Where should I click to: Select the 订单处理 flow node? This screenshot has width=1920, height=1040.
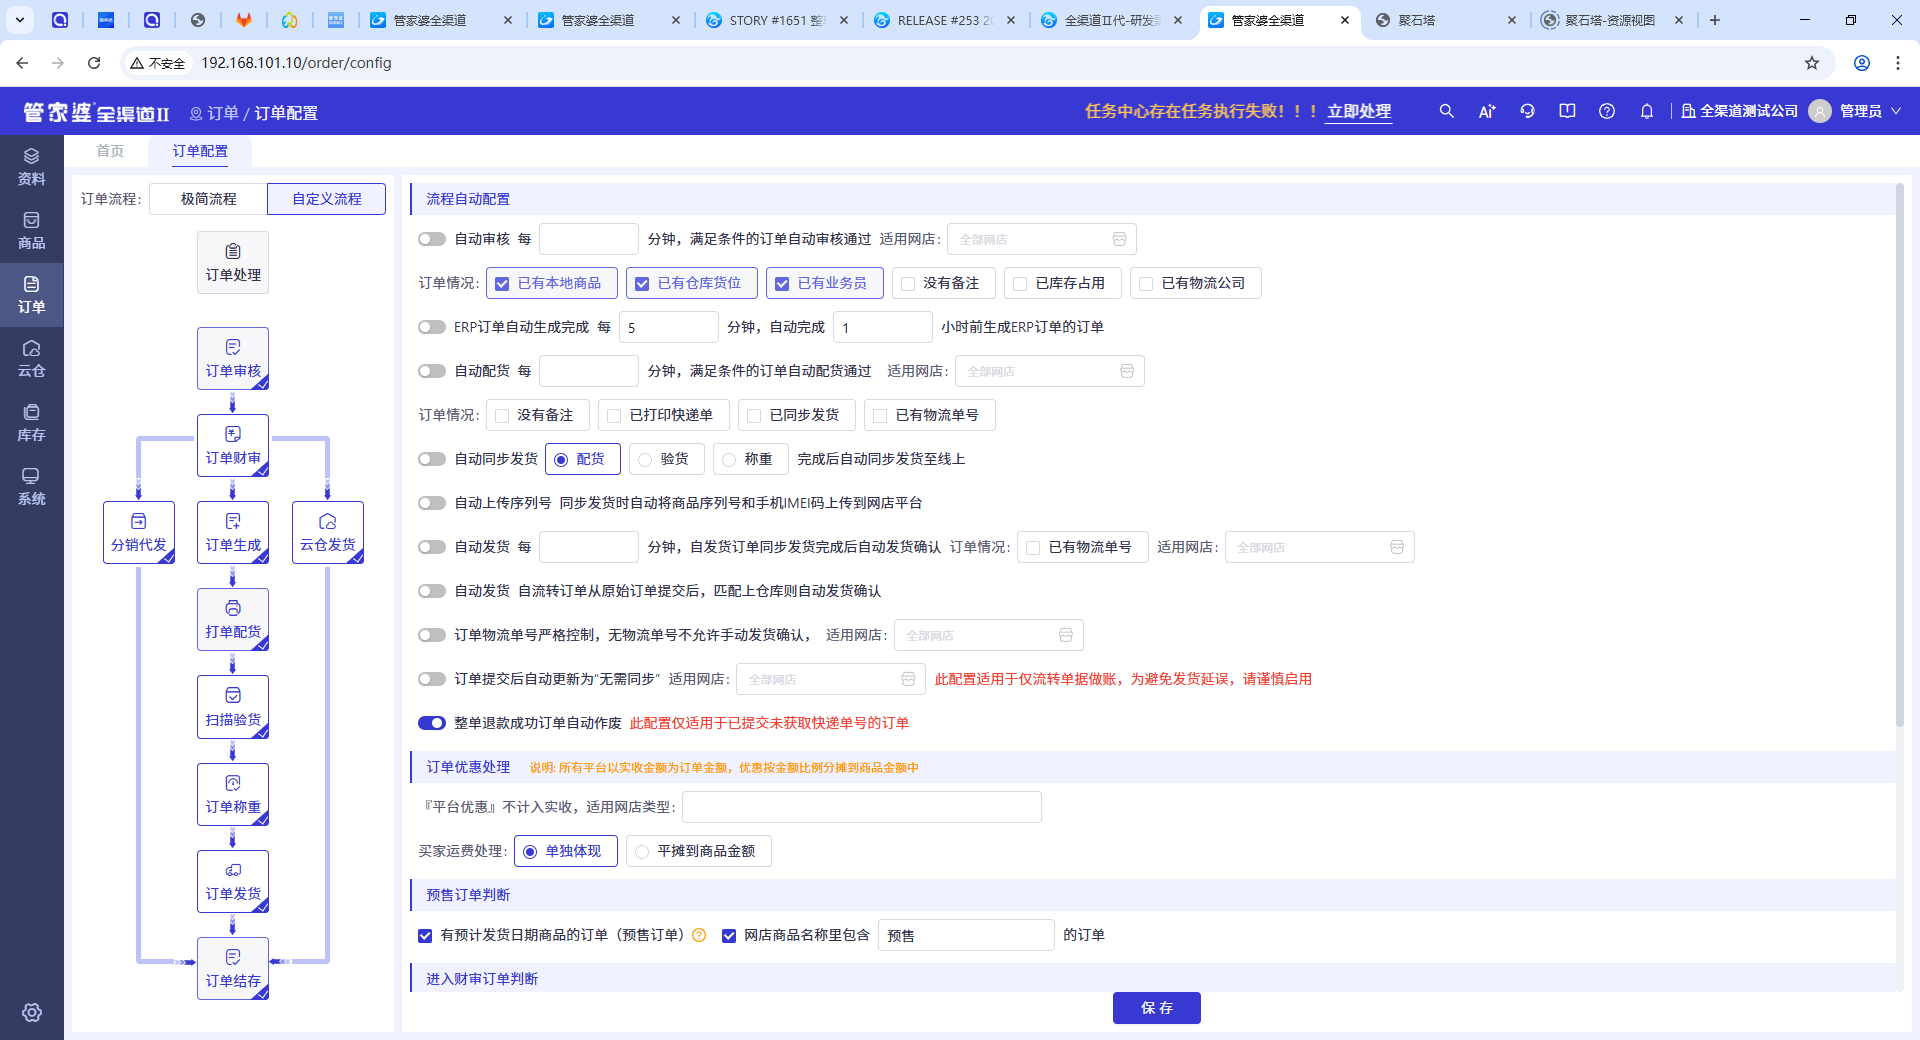coord(233,263)
